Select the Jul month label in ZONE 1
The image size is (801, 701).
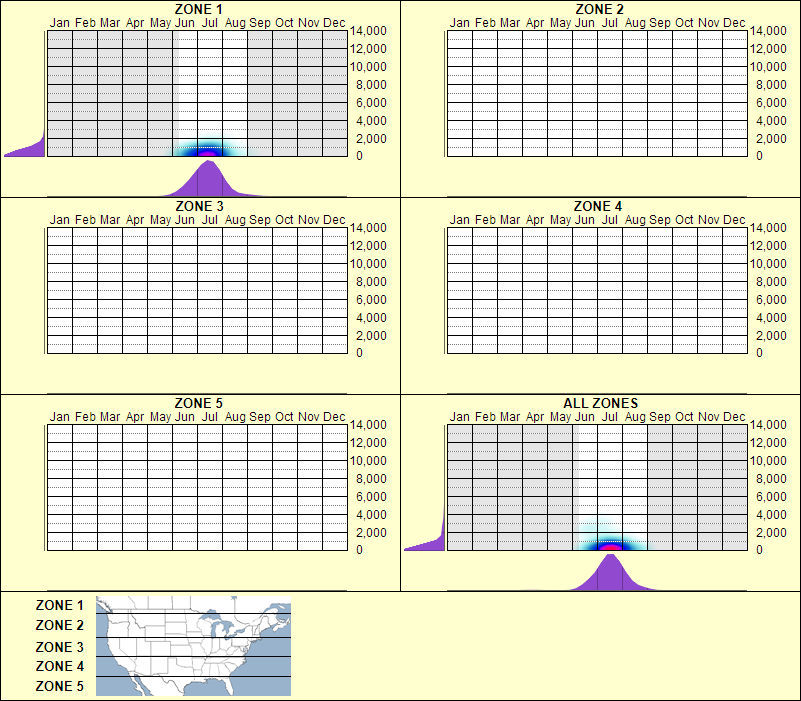(x=209, y=22)
